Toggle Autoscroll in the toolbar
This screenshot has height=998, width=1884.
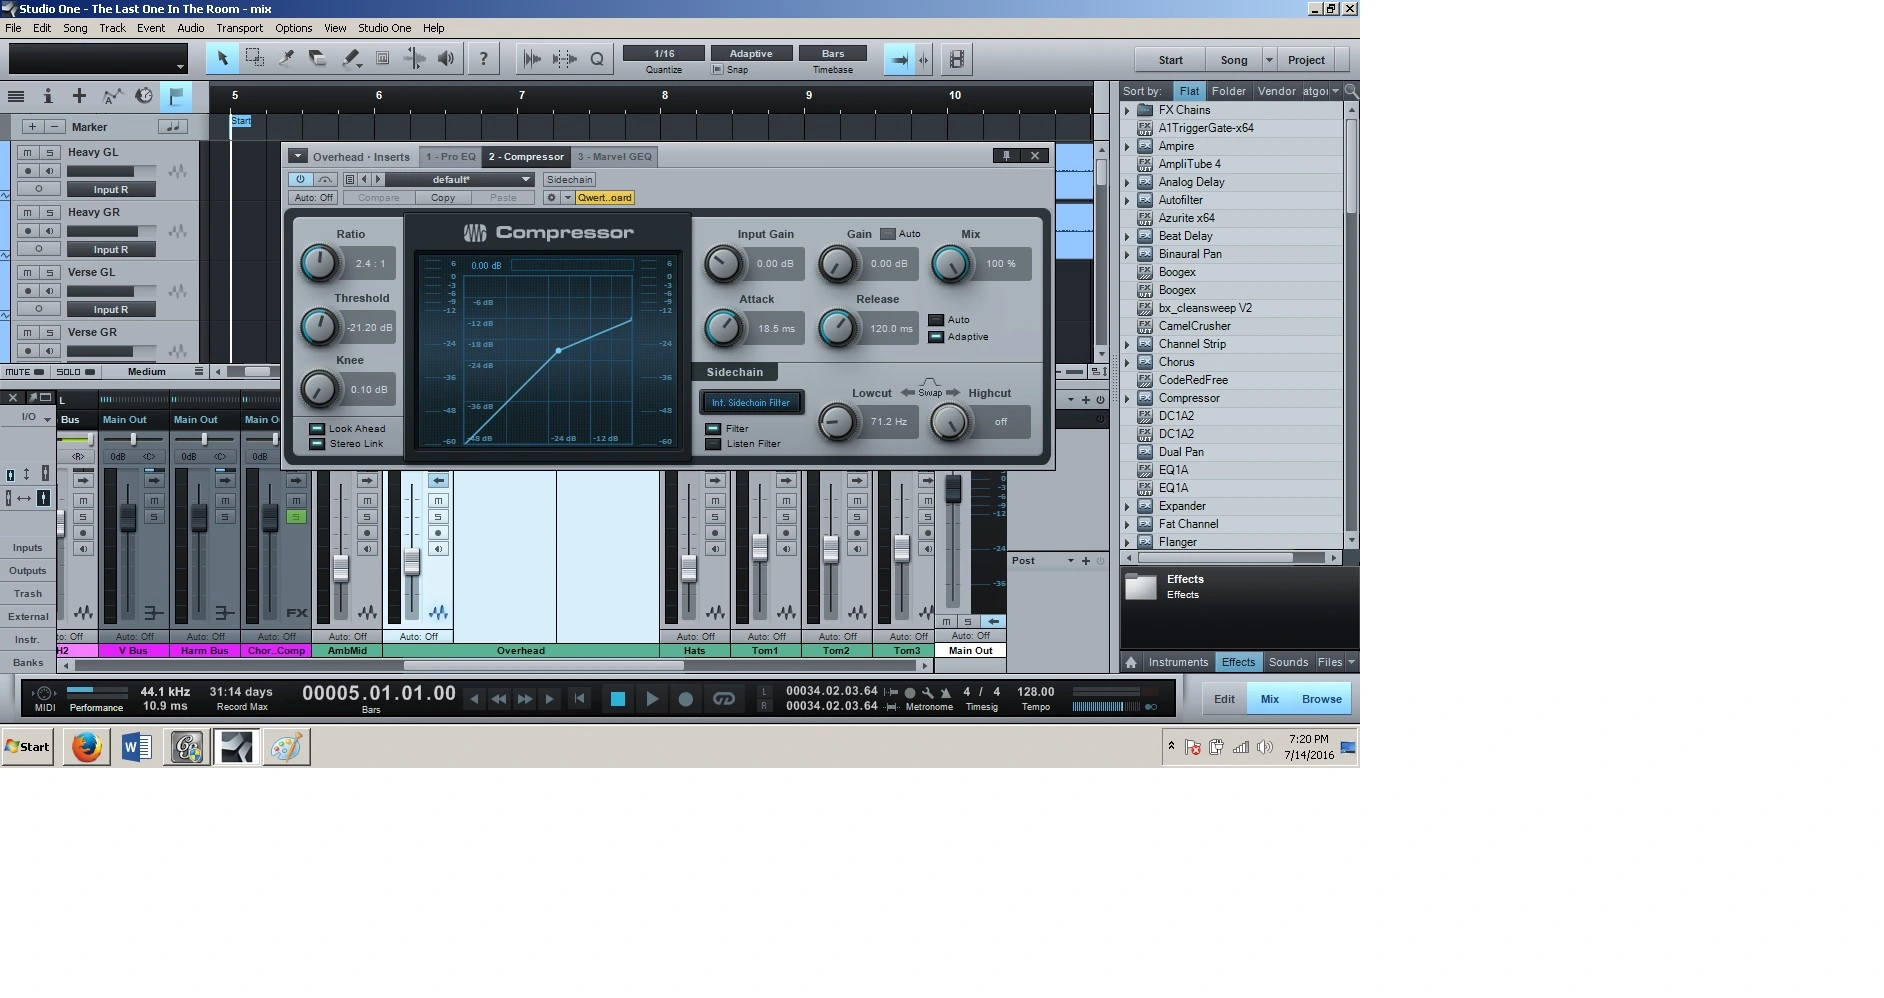(x=899, y=60)
